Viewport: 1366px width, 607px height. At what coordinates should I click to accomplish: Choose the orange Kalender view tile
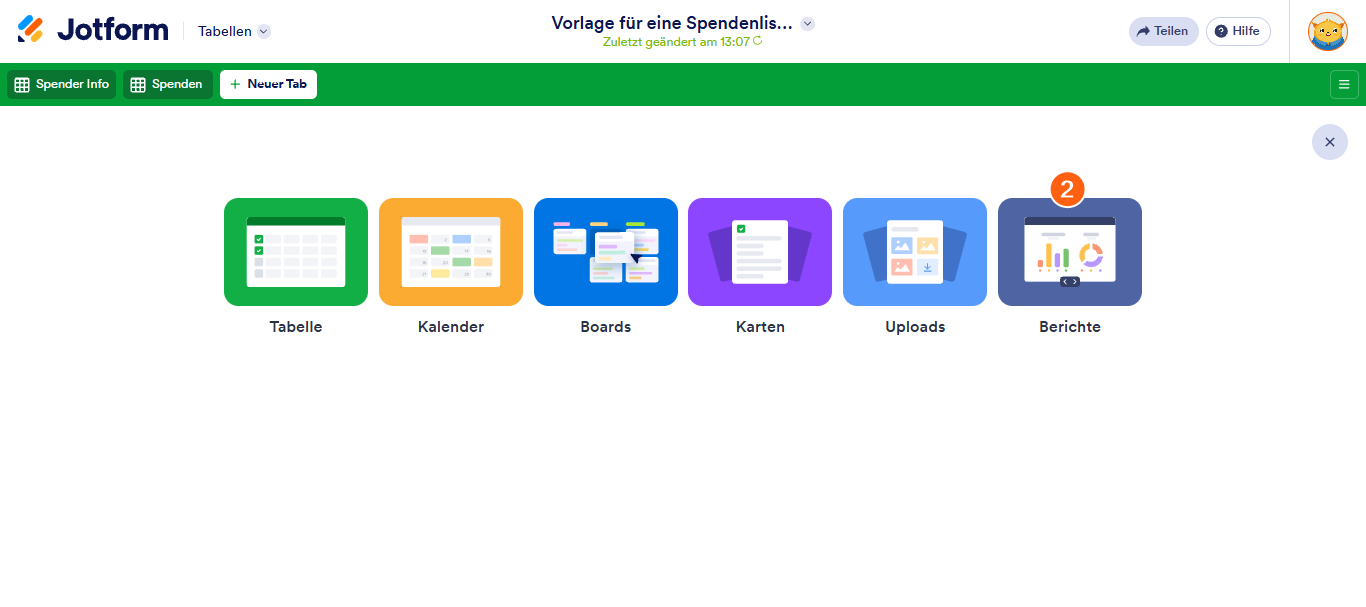[451, 252]
